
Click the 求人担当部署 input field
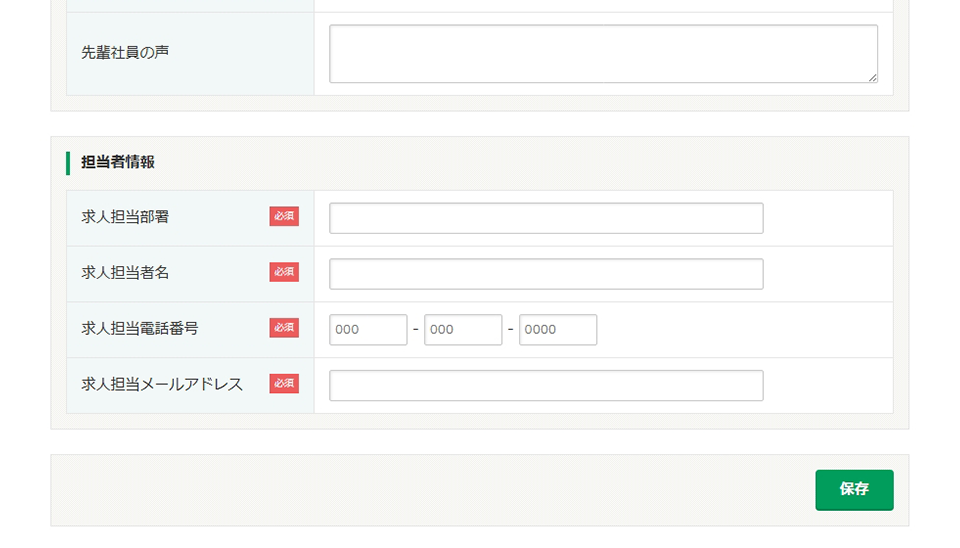click(x=546, y=218)
